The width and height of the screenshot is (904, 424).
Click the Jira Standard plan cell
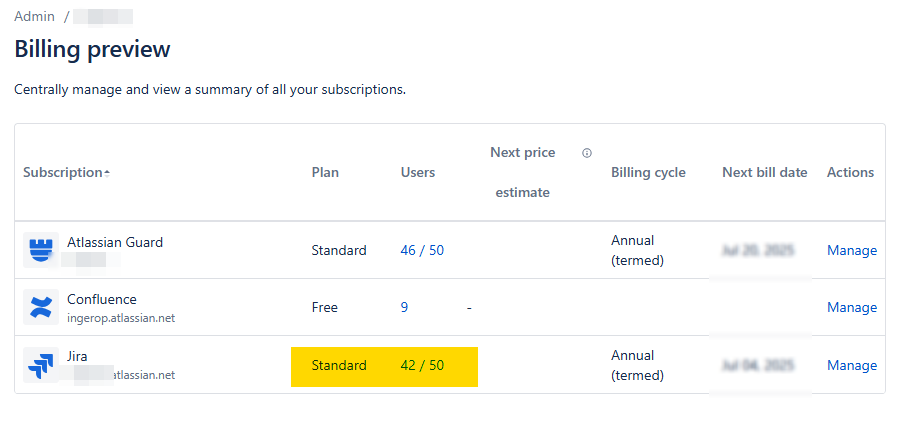click(x=339, y=365)
